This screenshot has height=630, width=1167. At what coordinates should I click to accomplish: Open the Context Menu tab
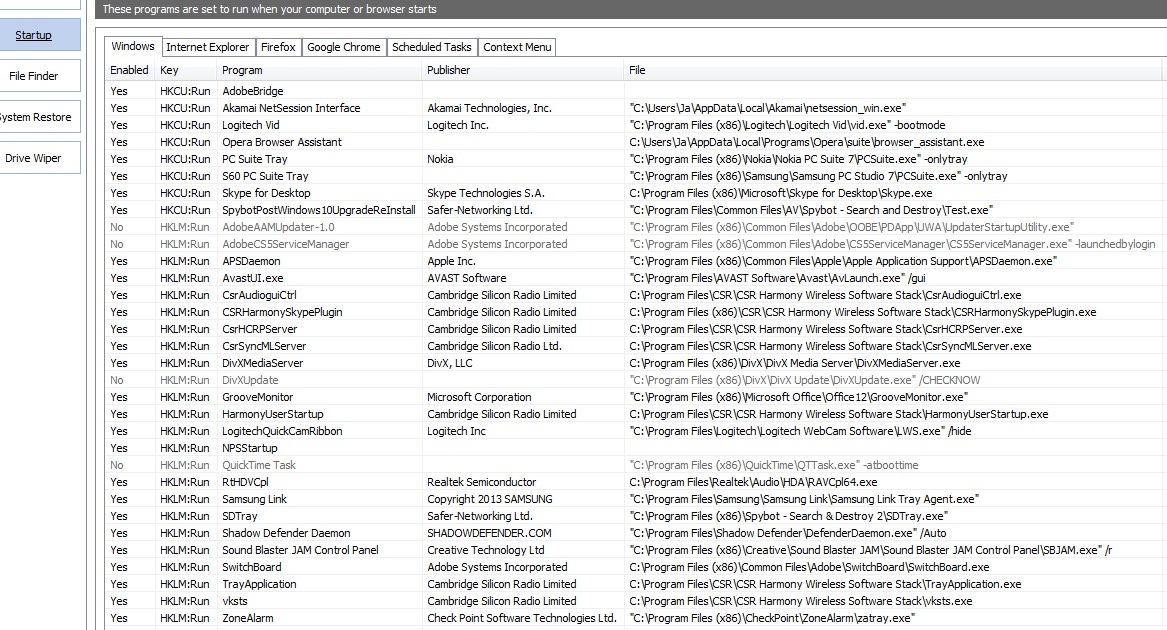[517, 47]
